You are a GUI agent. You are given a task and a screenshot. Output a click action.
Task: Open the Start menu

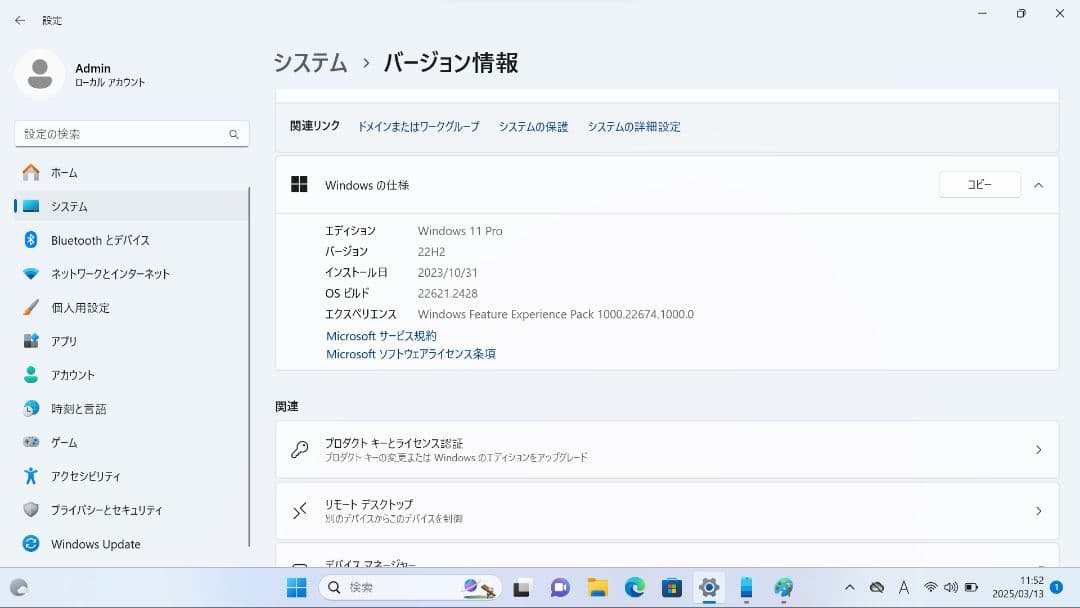[296, 588]
